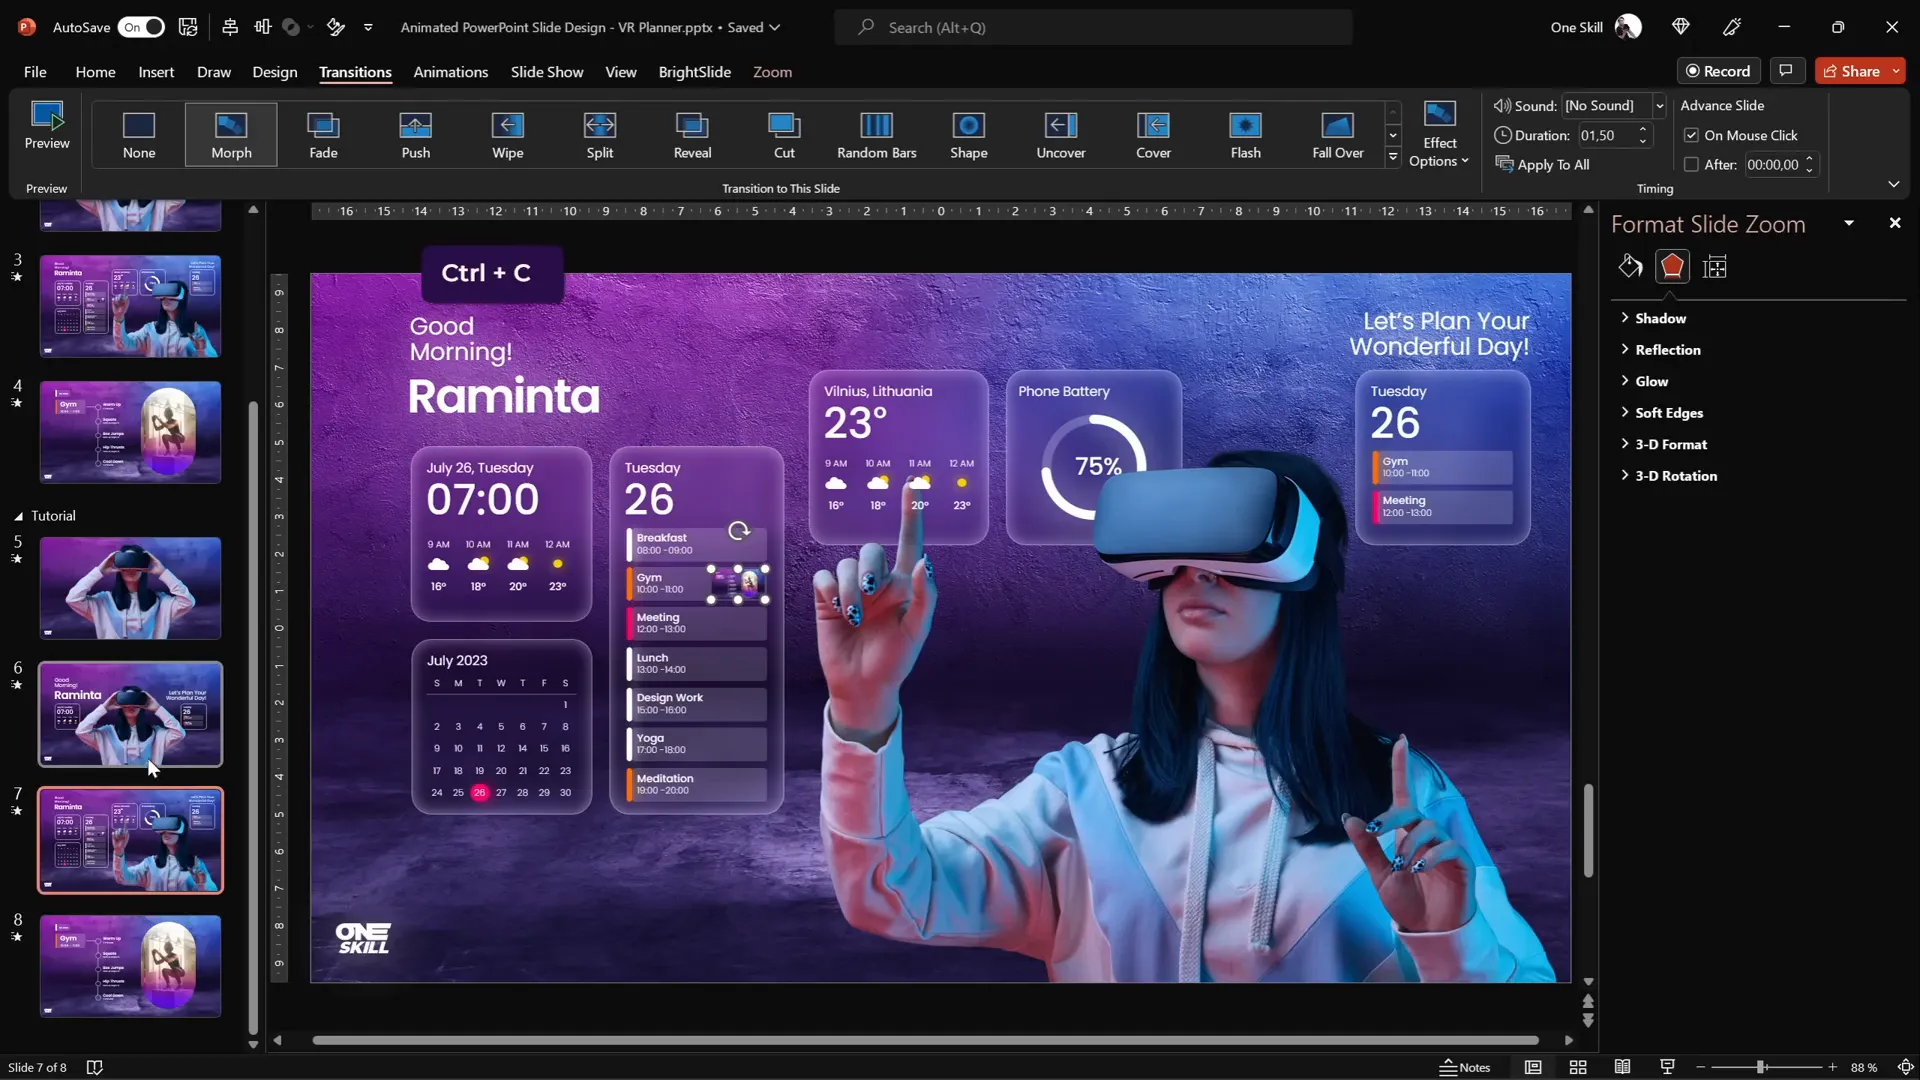The height and width of the screenshot is (1080, 1920).
Task: Expand the 3-D Format section
Action: click(x=1670, y=444)
